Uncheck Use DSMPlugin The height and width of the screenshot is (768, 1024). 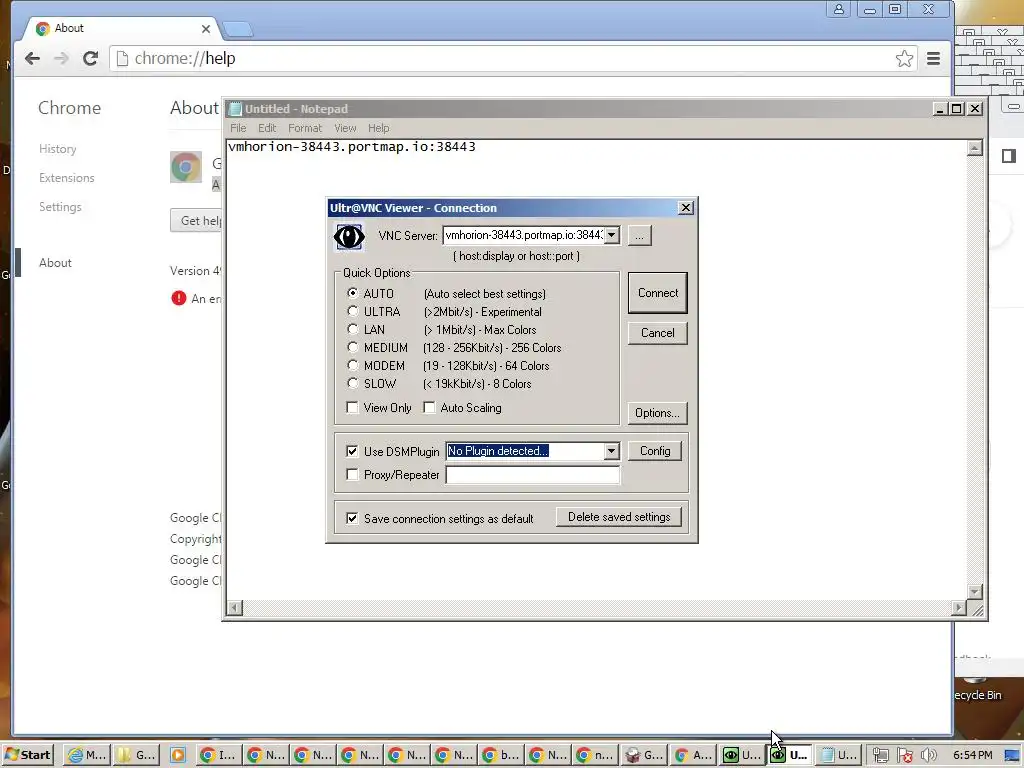(x=352, y=451)
